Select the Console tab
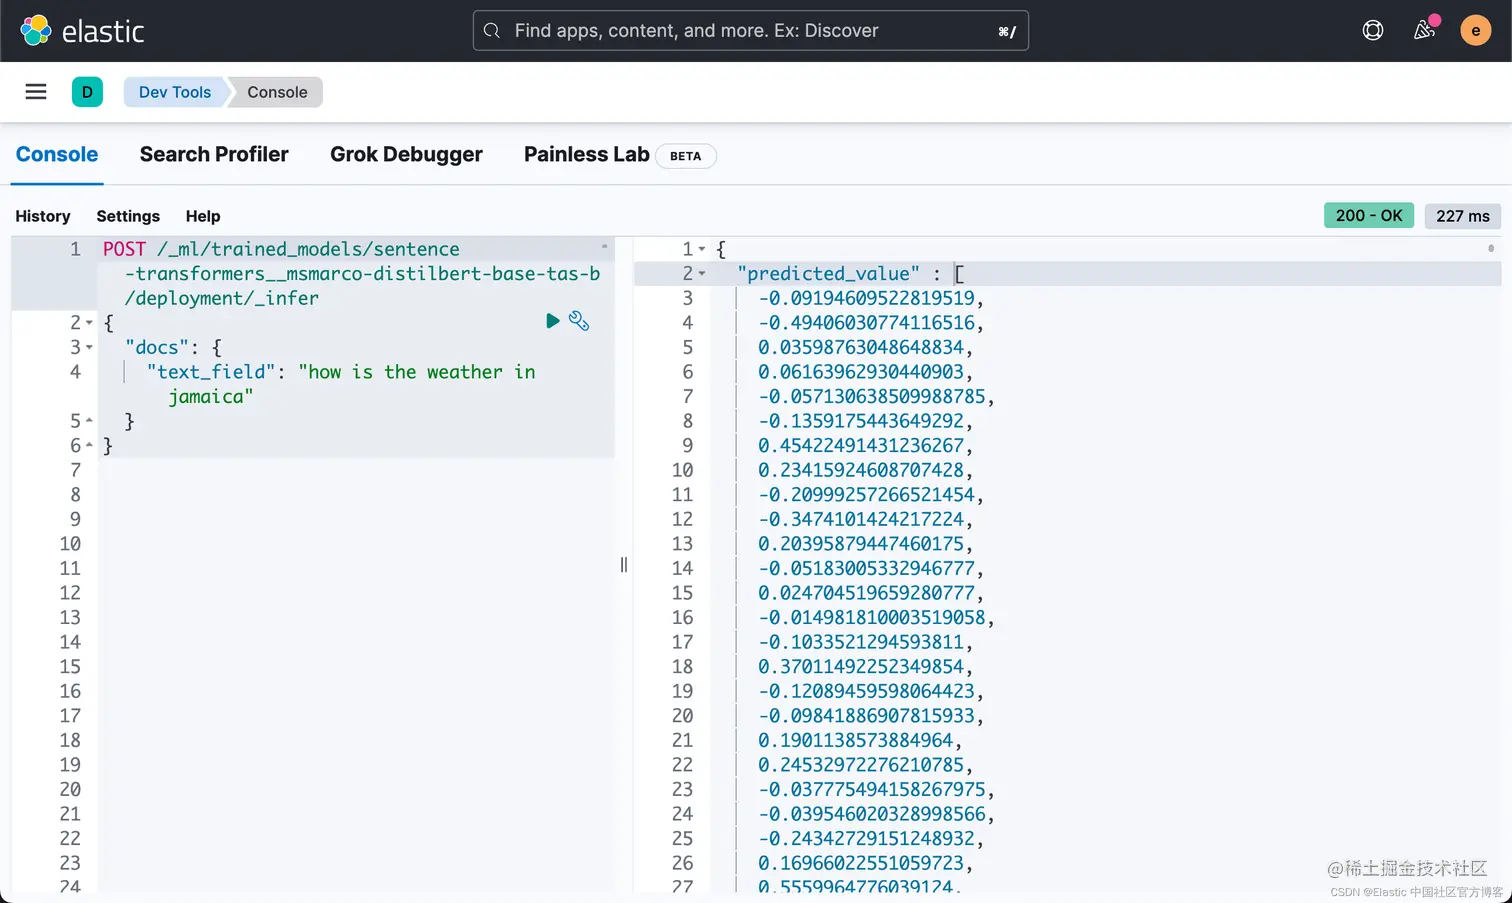This screenshot has height=903, width=1512. (57, 155)
